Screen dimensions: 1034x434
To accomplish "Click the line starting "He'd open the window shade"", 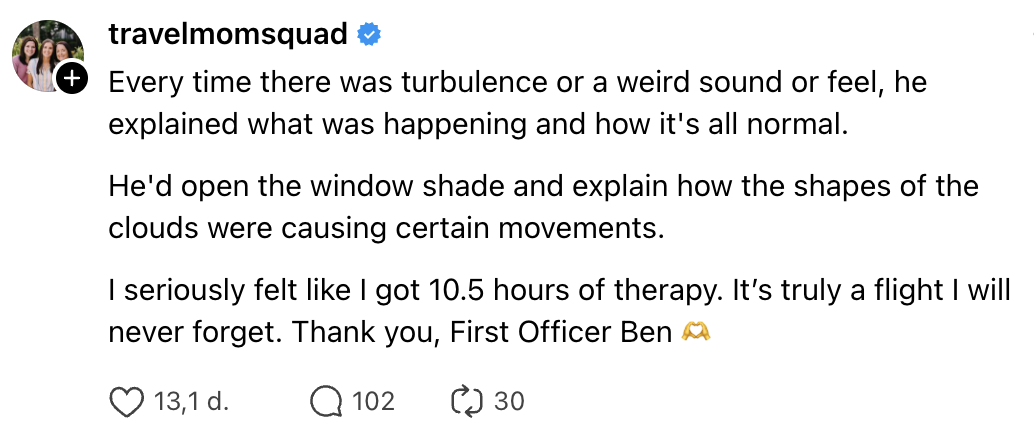I will point(543,187).
